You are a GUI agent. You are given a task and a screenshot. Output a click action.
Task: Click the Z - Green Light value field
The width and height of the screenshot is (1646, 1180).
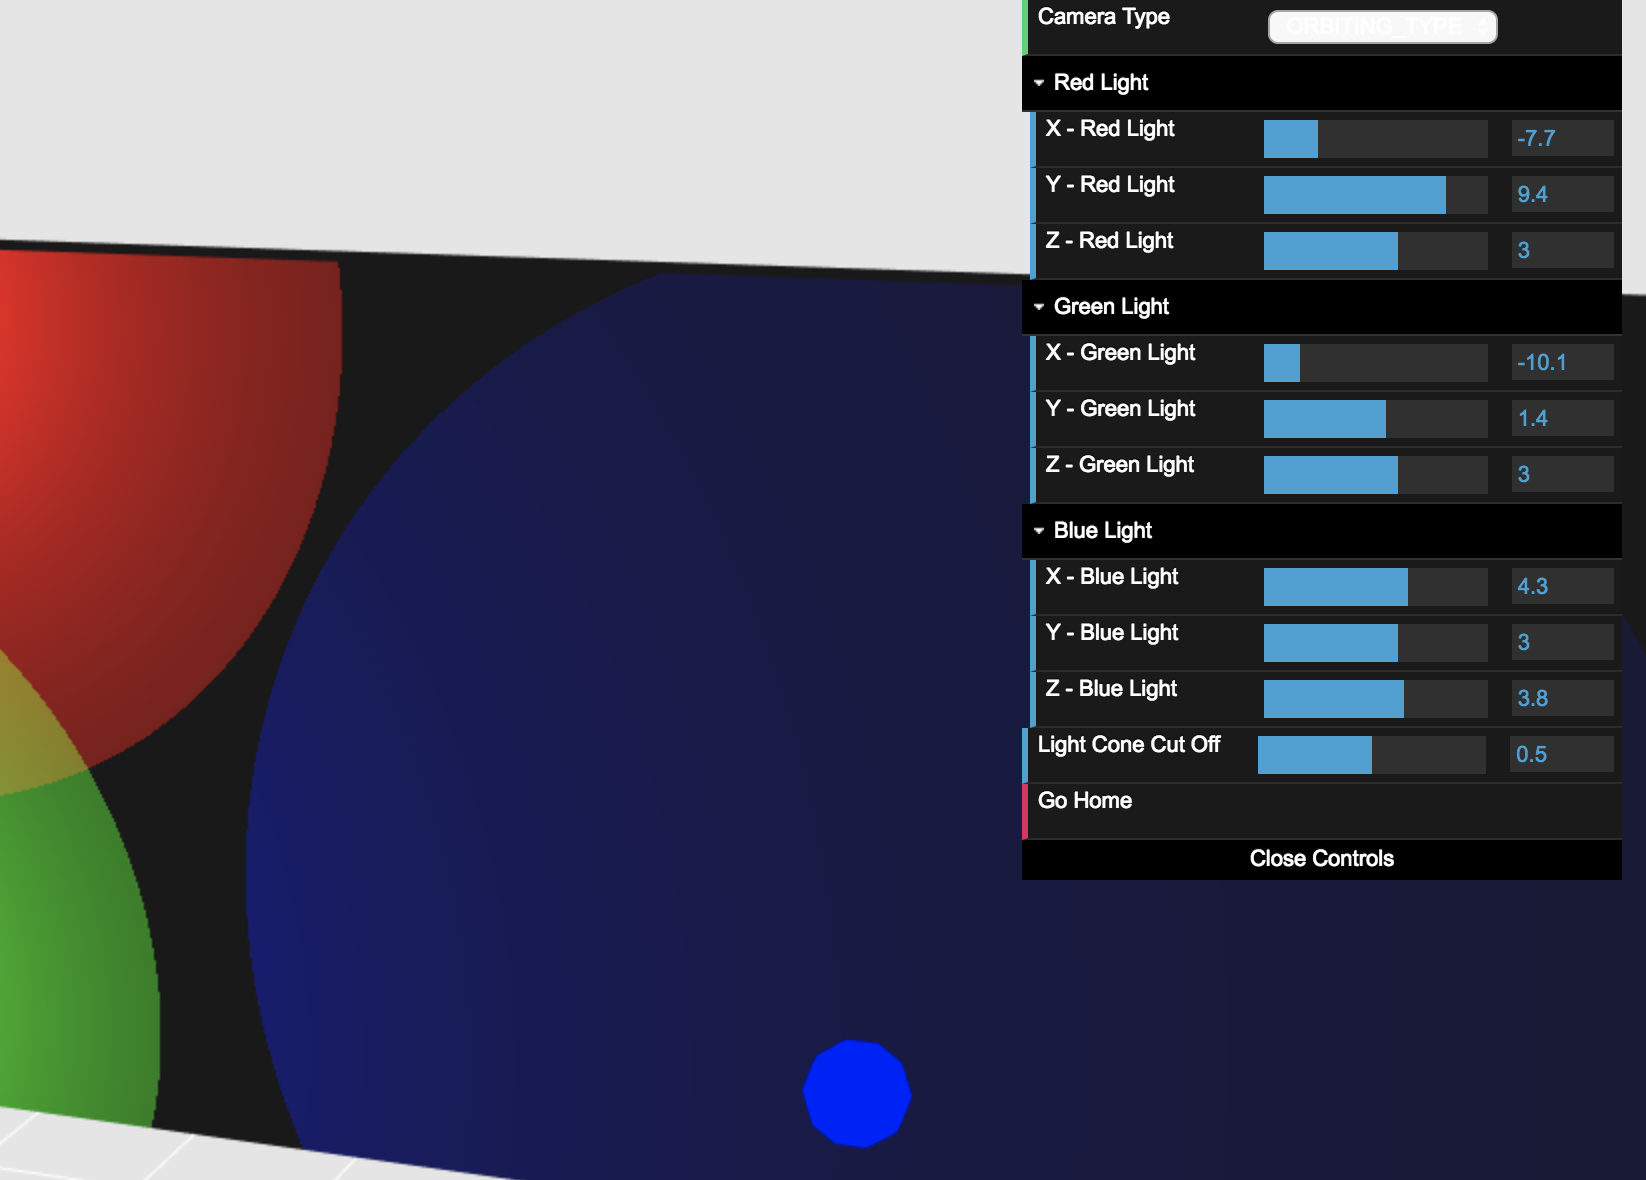coord(1563,474)
